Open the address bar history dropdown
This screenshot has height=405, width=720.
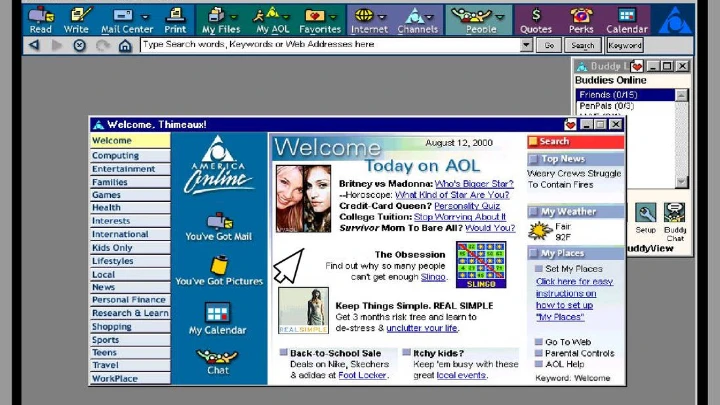526,45
